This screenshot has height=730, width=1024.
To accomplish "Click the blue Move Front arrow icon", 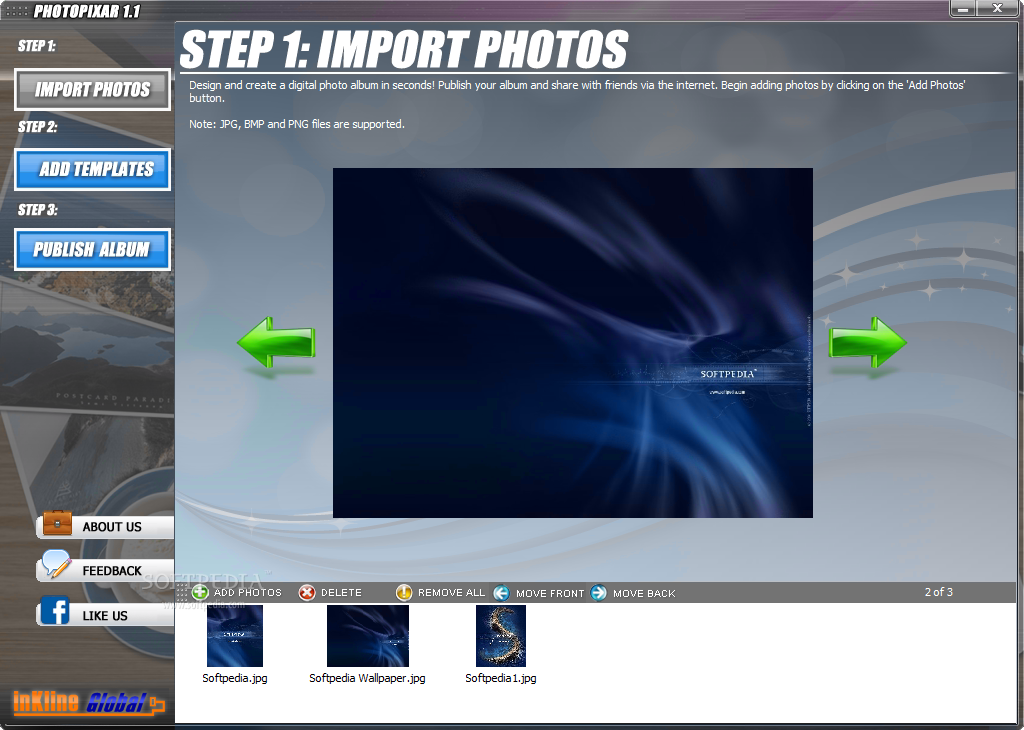I will click(502, 593).
